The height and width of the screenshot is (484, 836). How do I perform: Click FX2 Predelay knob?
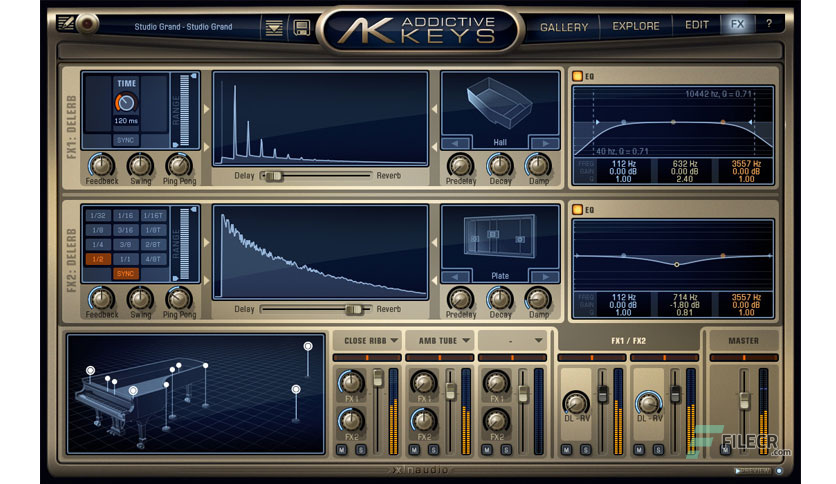click(461, 299)
